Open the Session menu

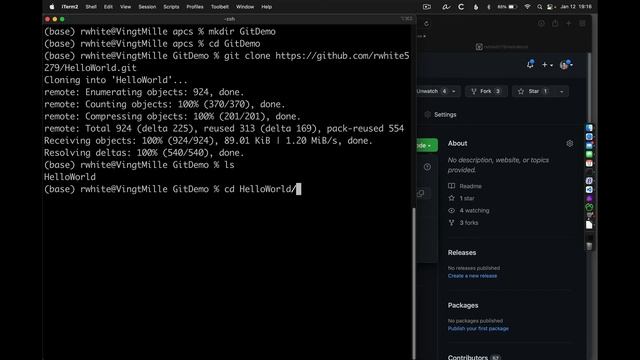(x=147, y=7)
